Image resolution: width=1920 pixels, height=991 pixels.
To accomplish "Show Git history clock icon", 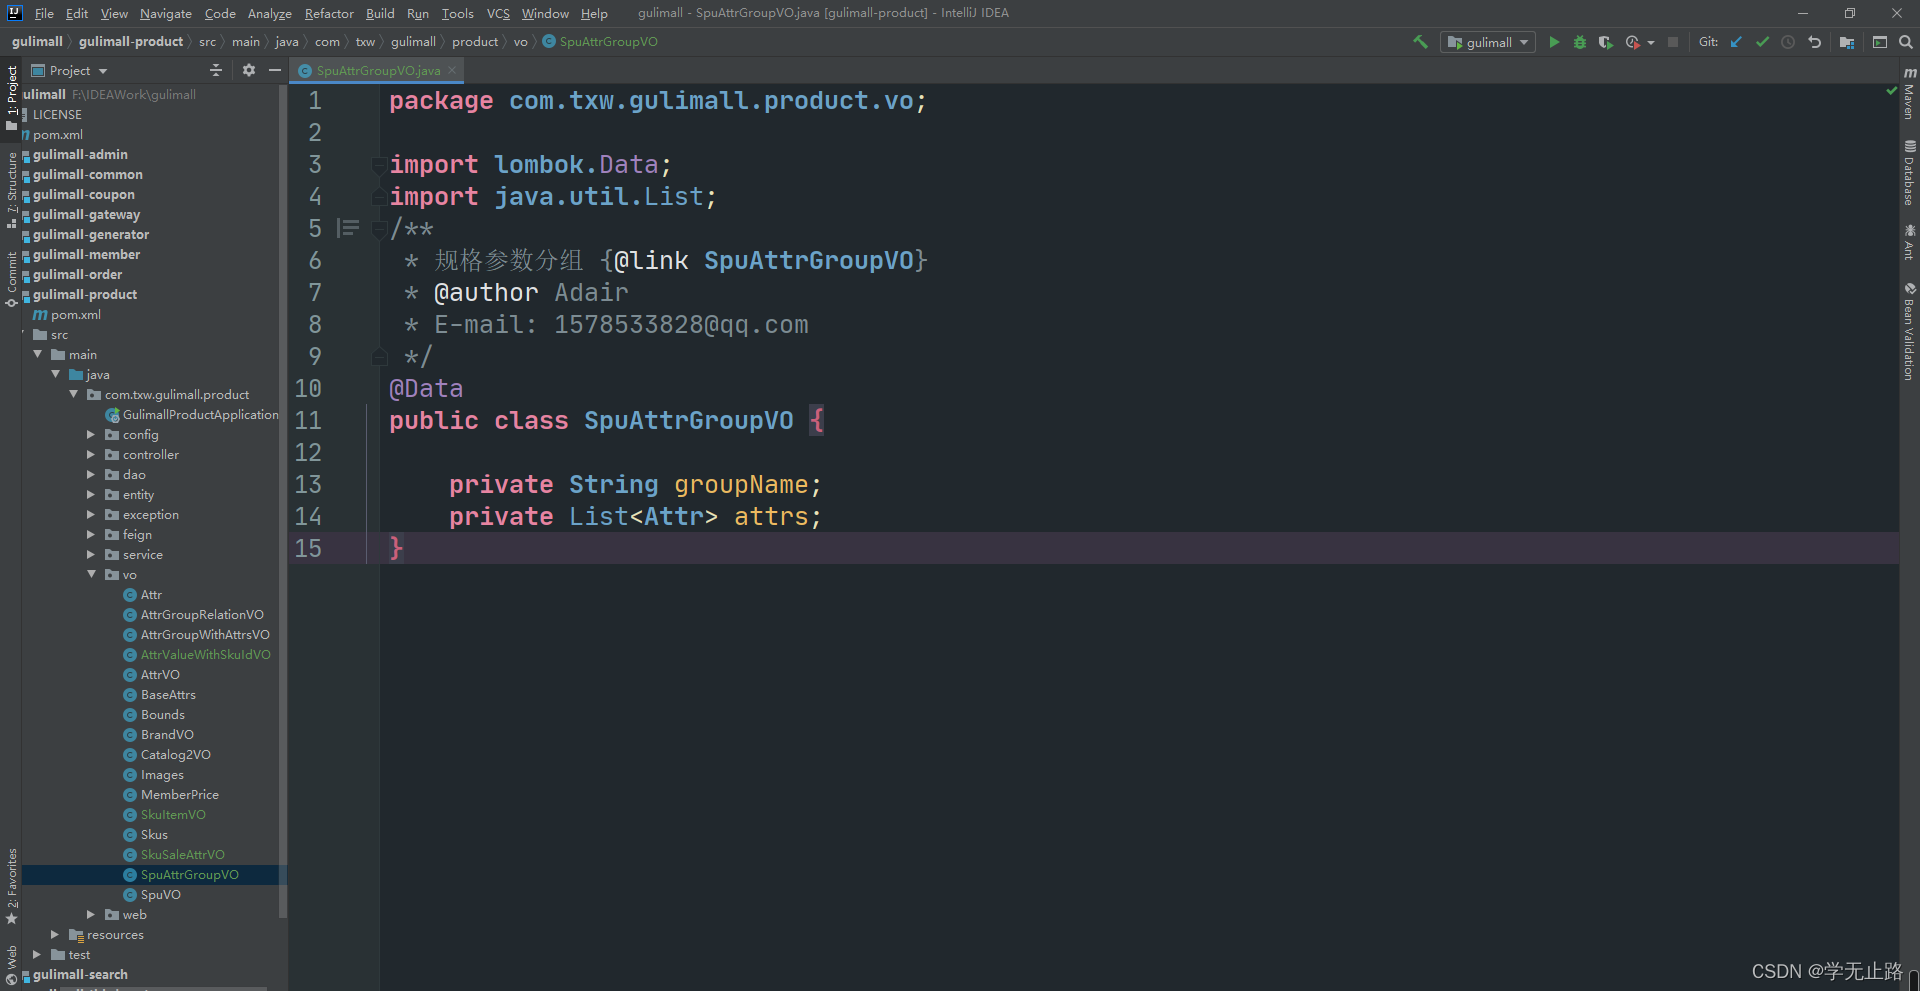I will pos(1788,42).
